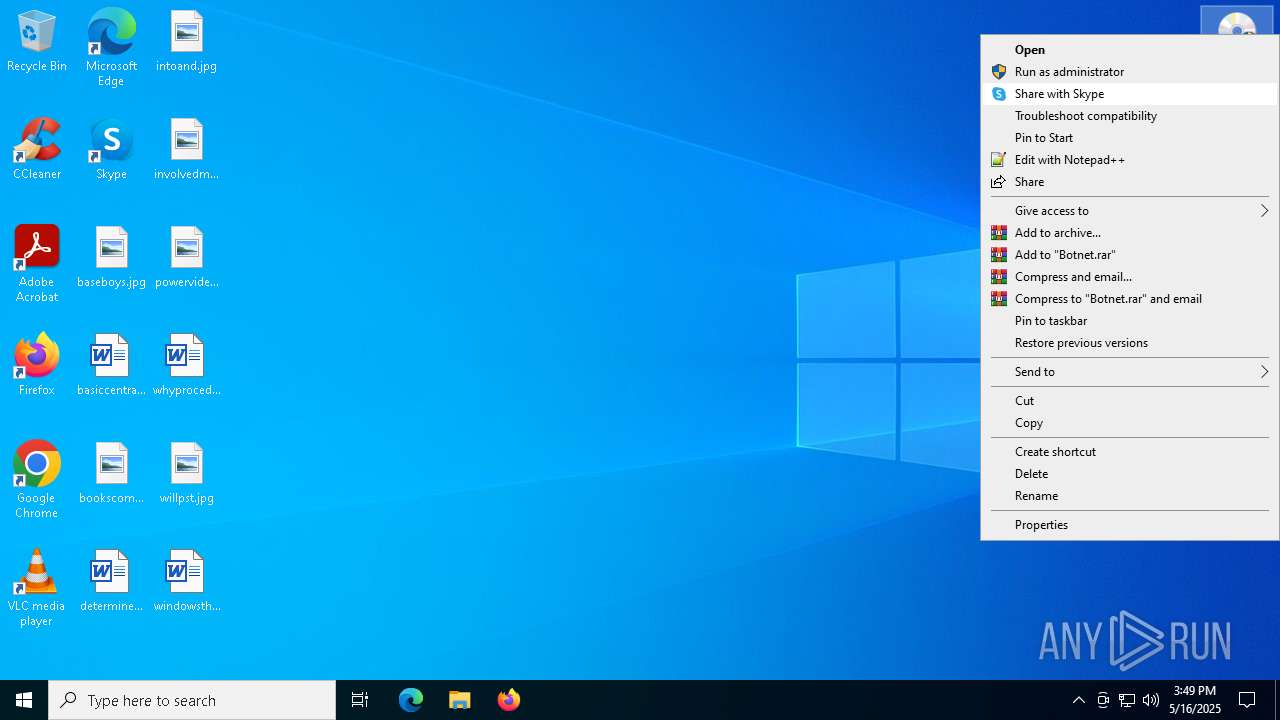This screenshot has width=1280, height=720.
Task: Select Create shortcut
Action: (x=1130, y=452)
